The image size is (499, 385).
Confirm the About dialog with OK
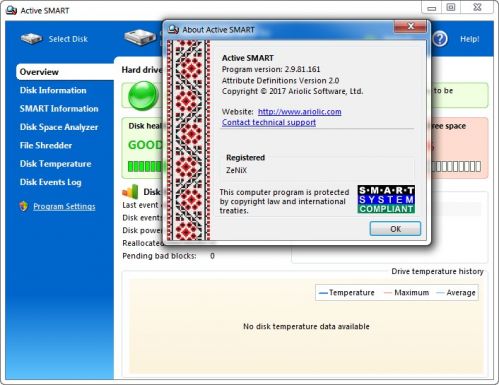pyautogui.click(x=395, y=229)
